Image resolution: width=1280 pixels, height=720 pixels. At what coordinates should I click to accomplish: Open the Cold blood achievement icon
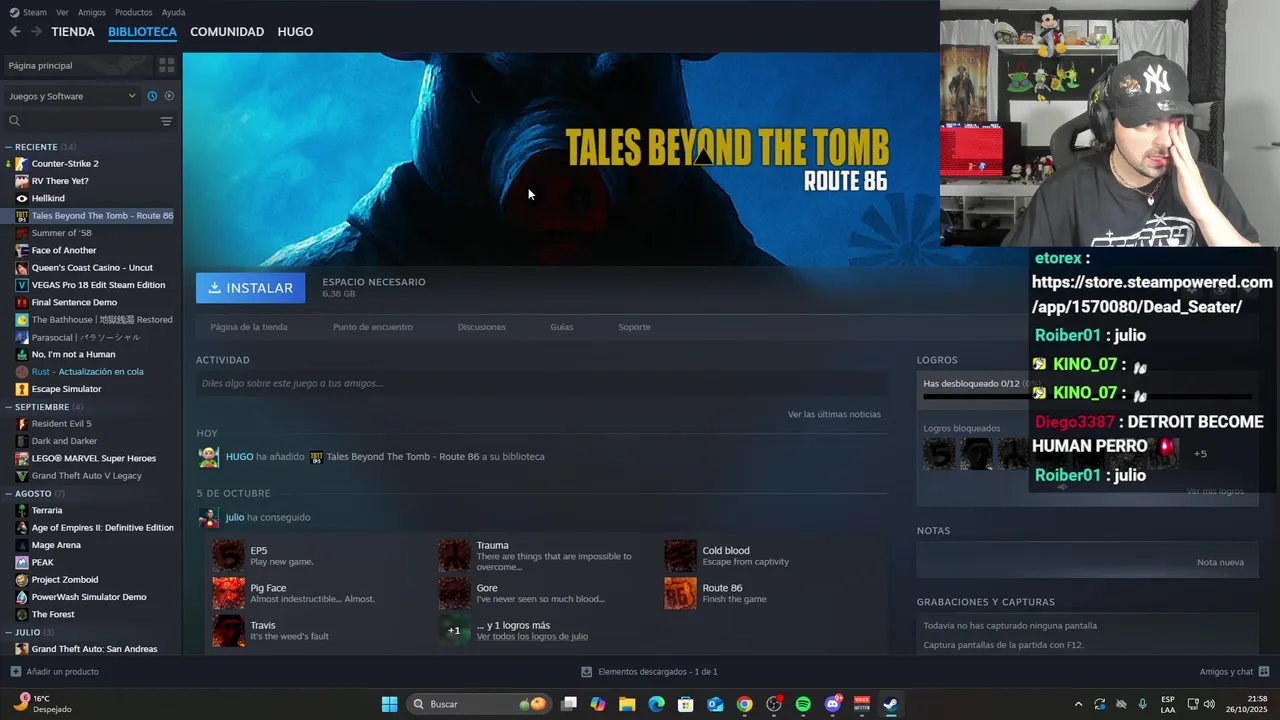pyautogui.click(x=680, y=556)
